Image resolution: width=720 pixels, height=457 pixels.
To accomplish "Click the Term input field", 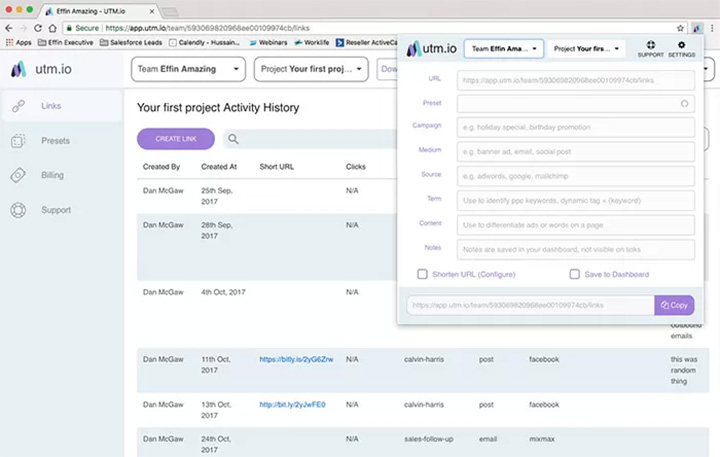I will pyautogui.click(x=575, y=201).
